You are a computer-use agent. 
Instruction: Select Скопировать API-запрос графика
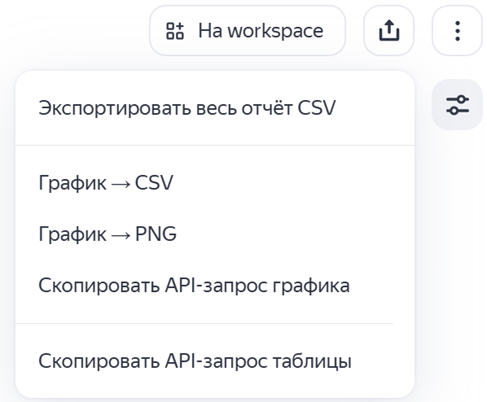(215, 285)
